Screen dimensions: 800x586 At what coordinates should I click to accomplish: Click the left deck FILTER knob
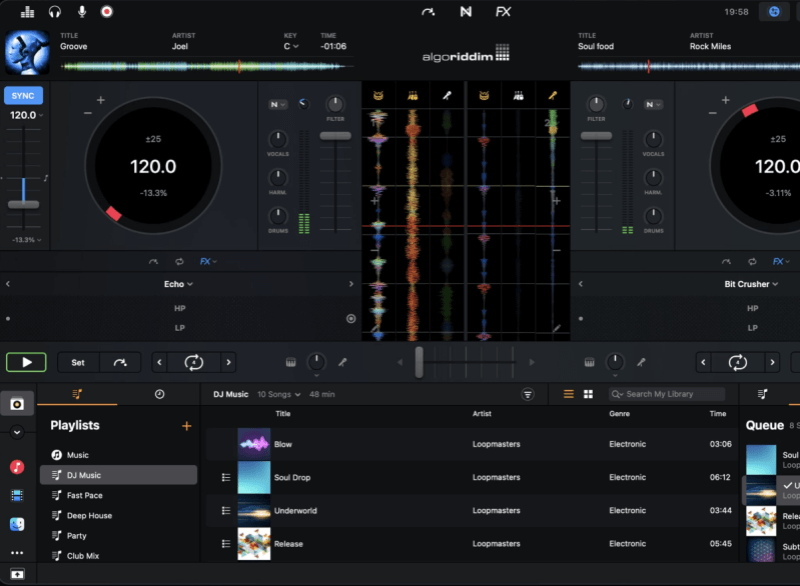pos(335,104)
